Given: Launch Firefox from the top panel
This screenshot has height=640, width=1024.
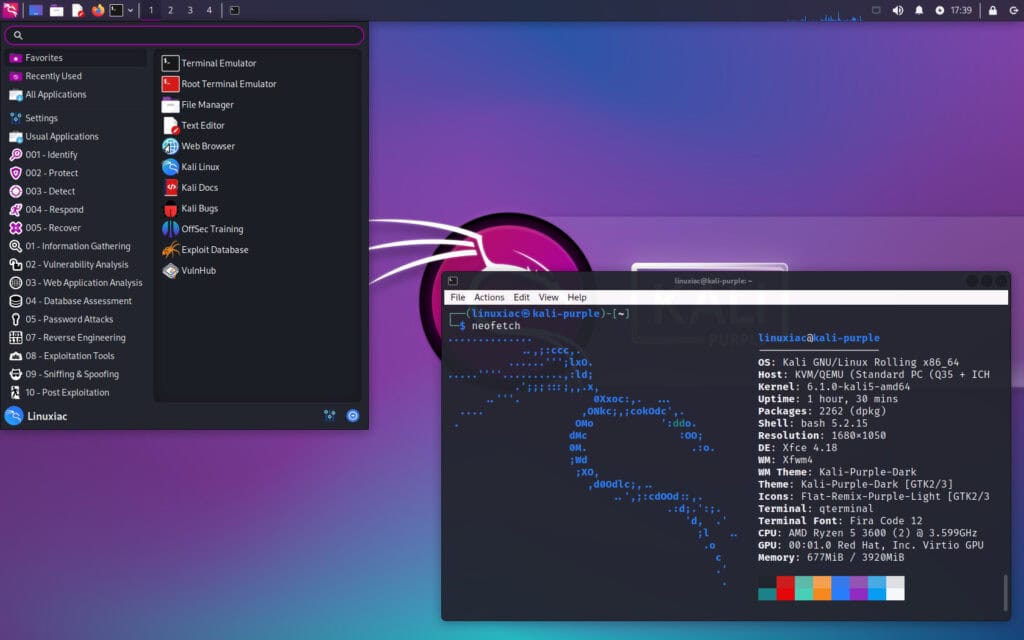Looking at the screenshot, I should [98, 10].
